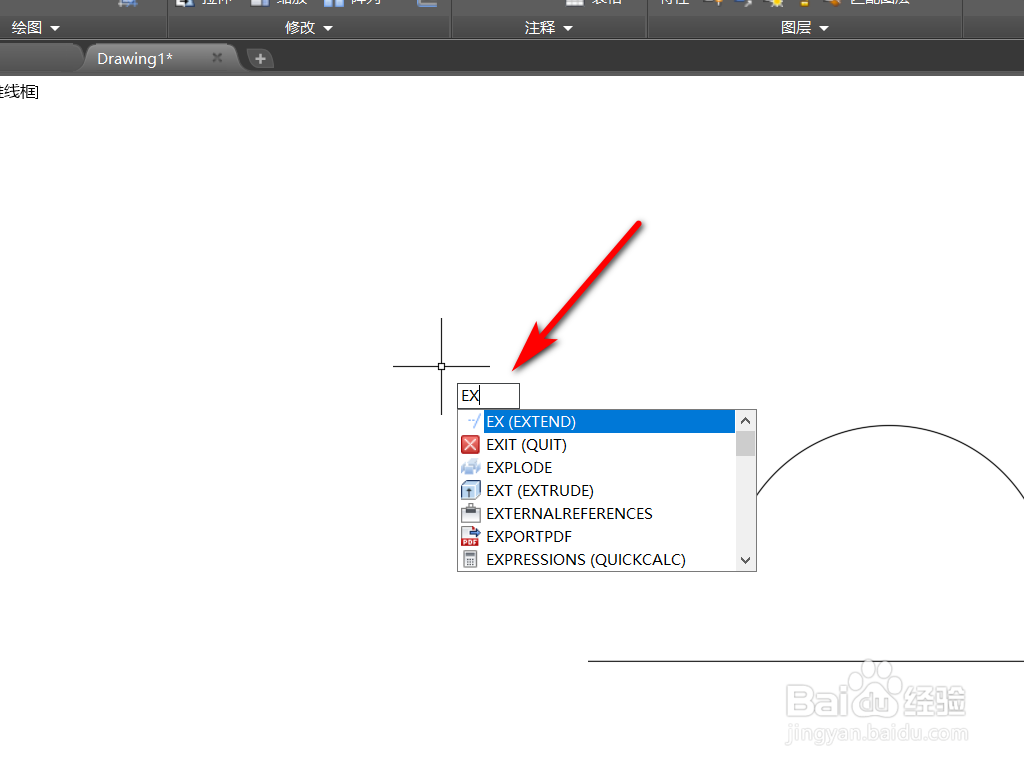Click the EX command input field
The width and height of the screenshot is (1024, 768).
coord(488,396)
